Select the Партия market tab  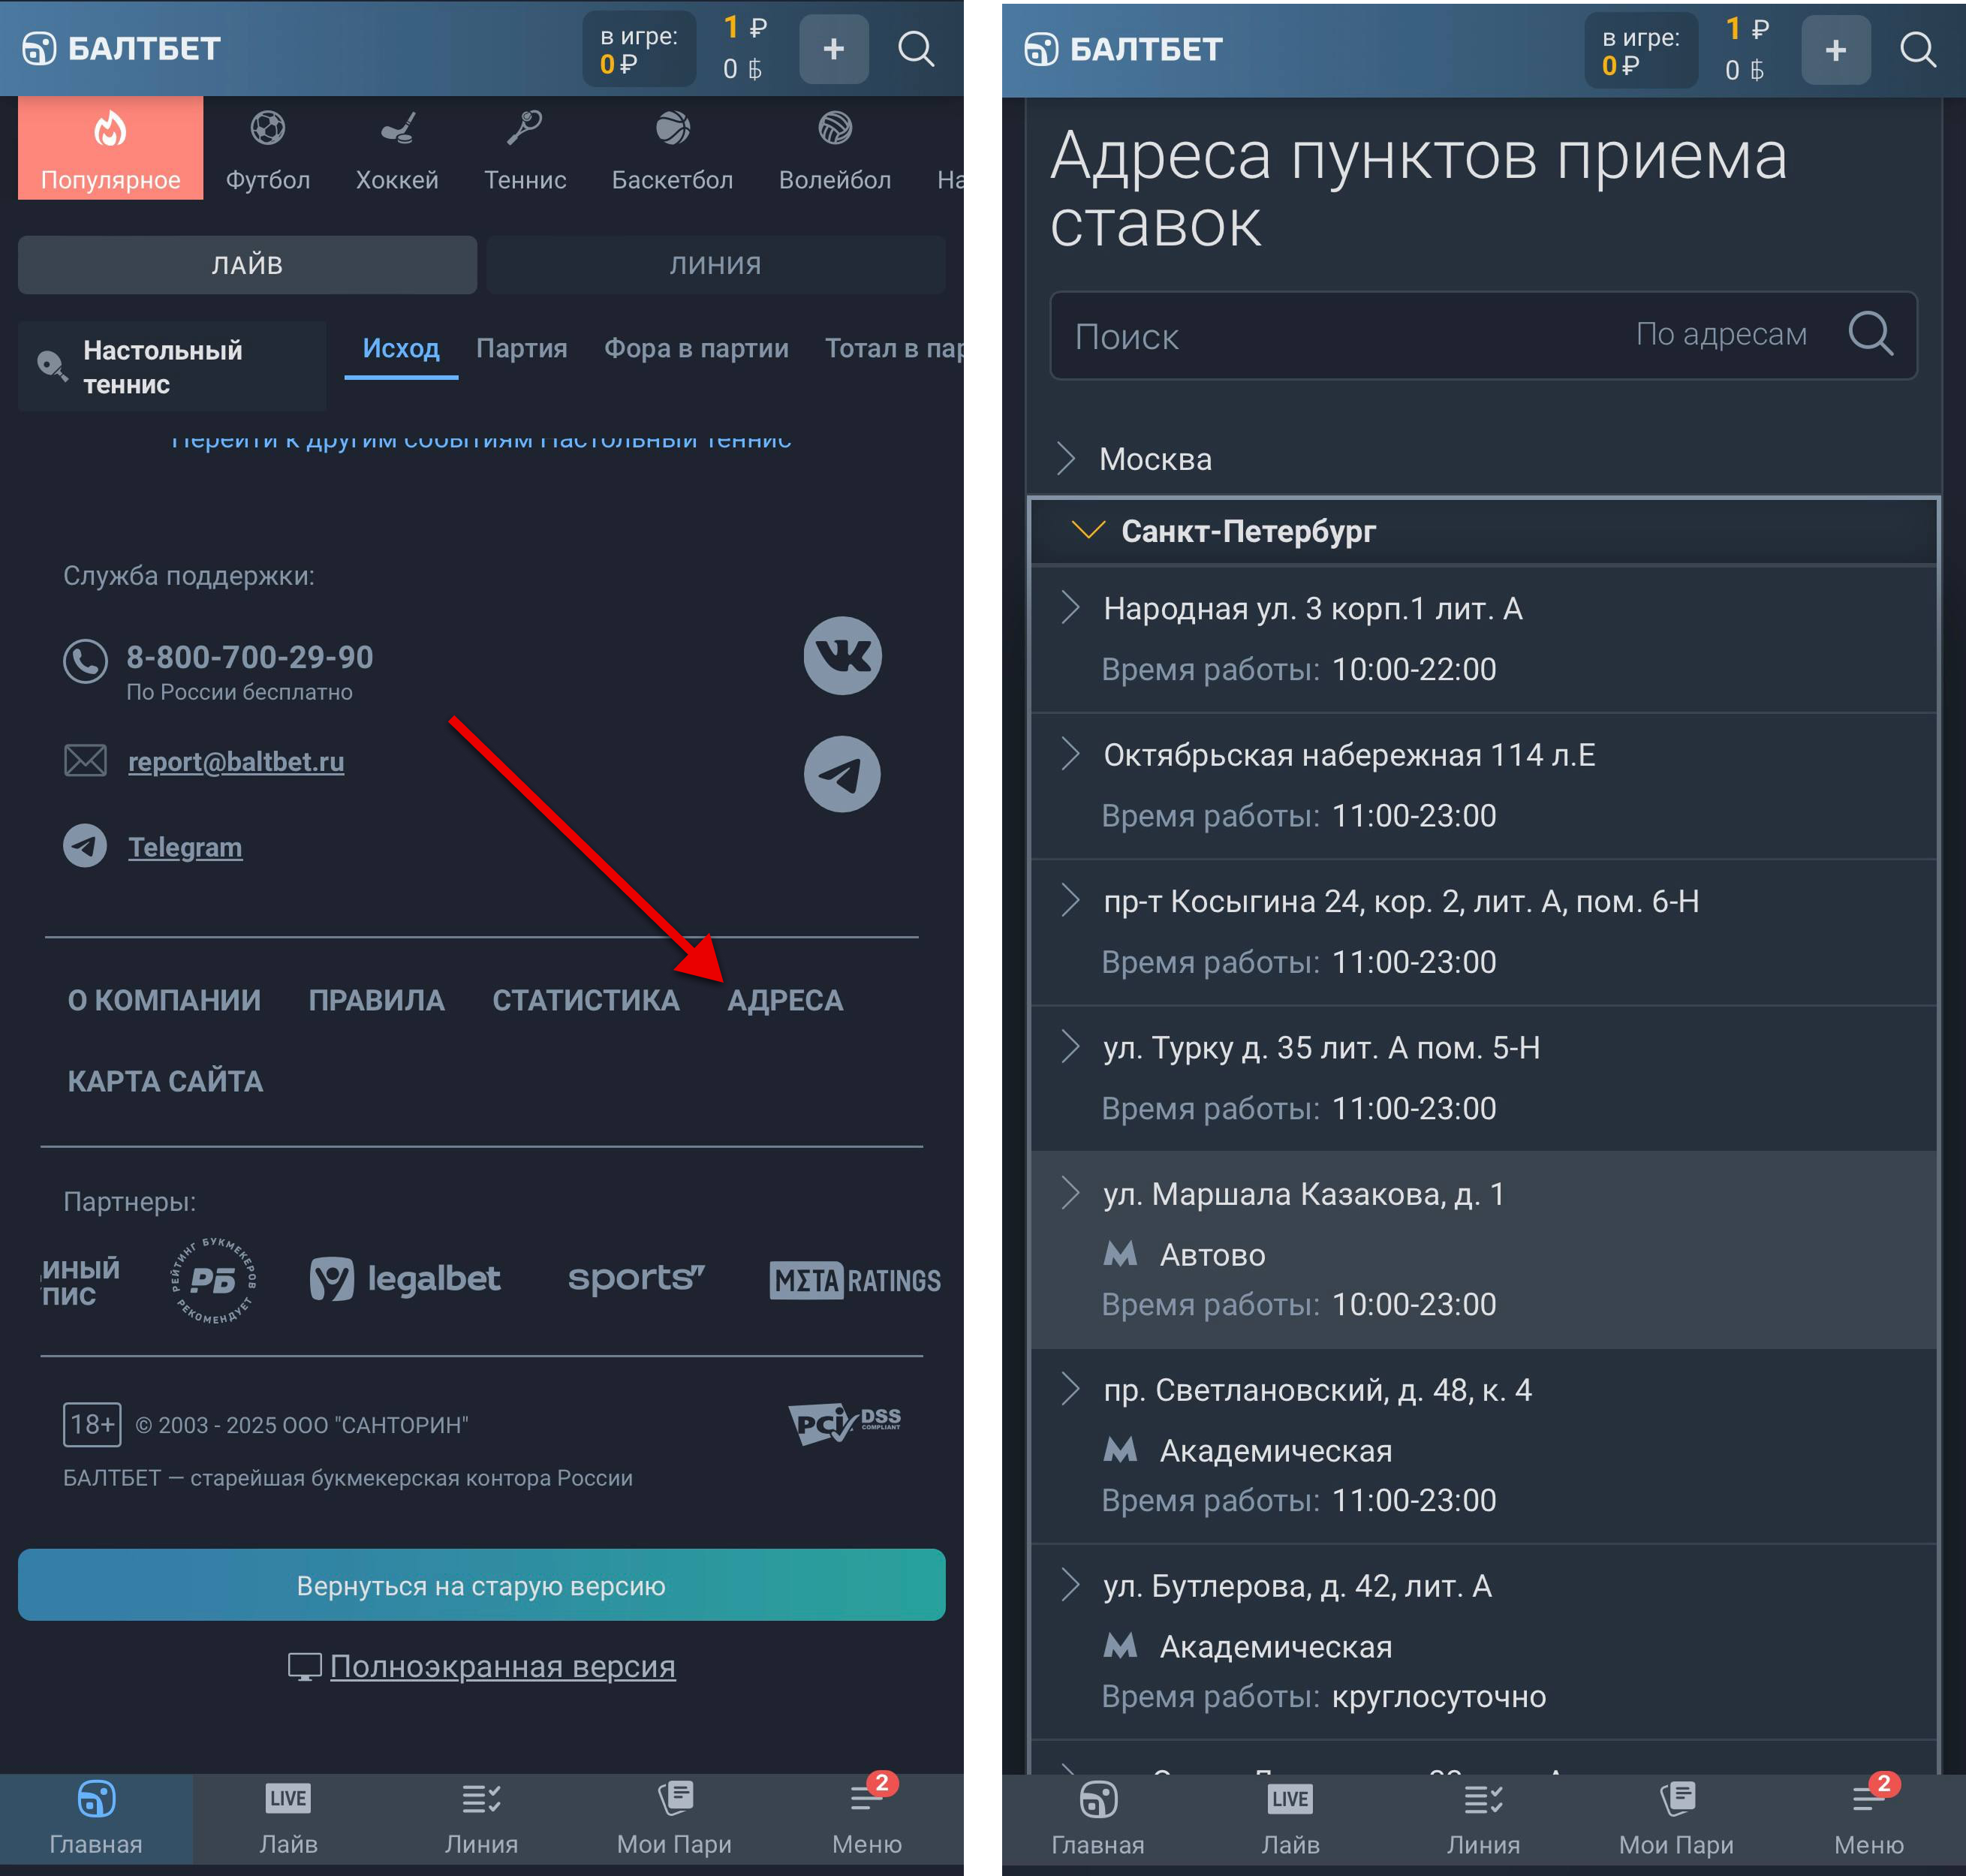point(521,349)
